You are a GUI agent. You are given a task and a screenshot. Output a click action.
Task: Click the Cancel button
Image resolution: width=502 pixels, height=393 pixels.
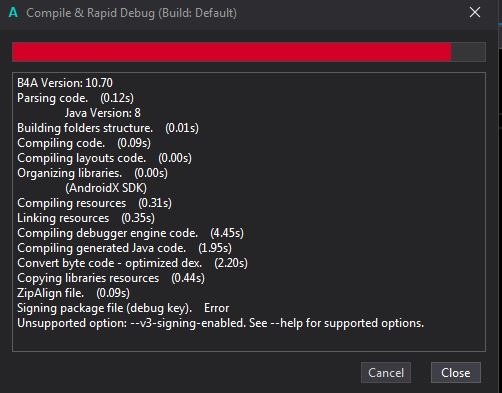pyautogui.click(x=386, y=372)
